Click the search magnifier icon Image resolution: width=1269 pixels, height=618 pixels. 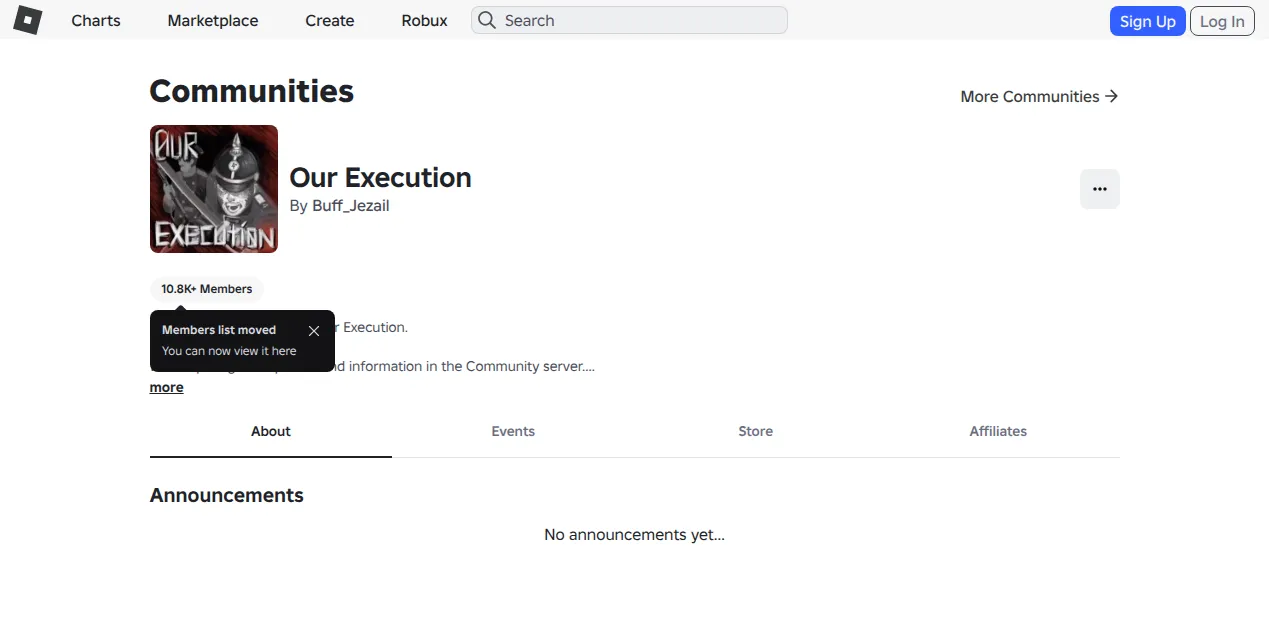click(486, 20)
